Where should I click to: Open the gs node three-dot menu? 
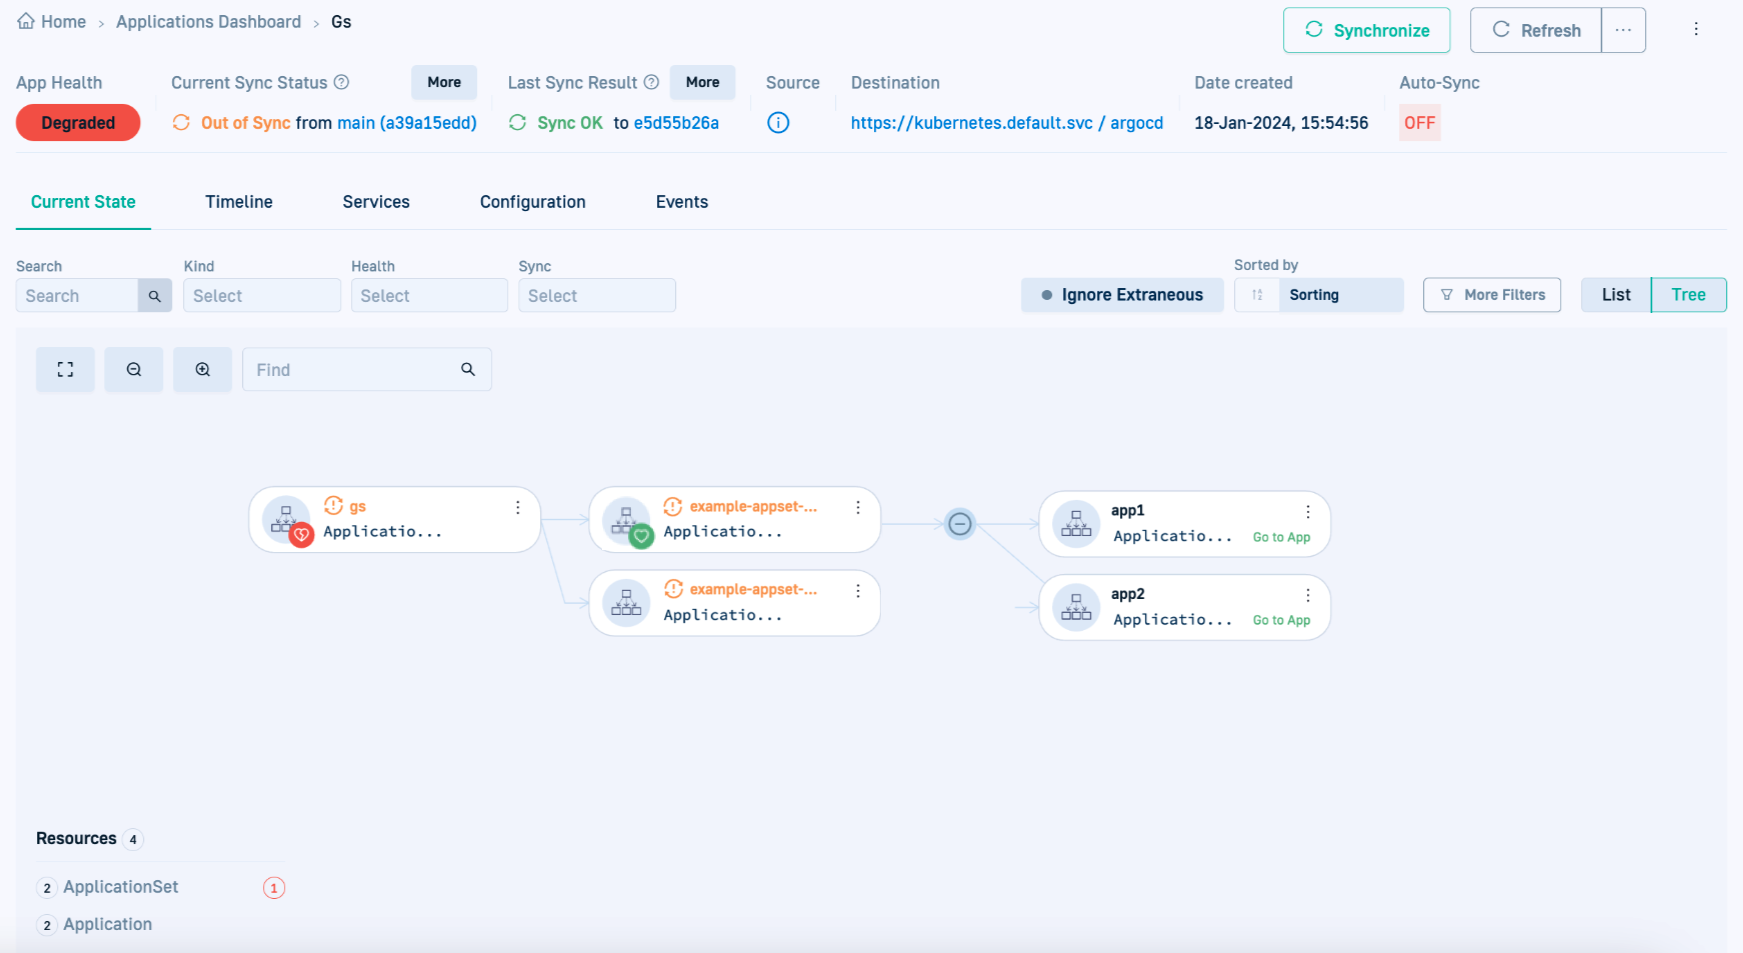pos(518,508)
